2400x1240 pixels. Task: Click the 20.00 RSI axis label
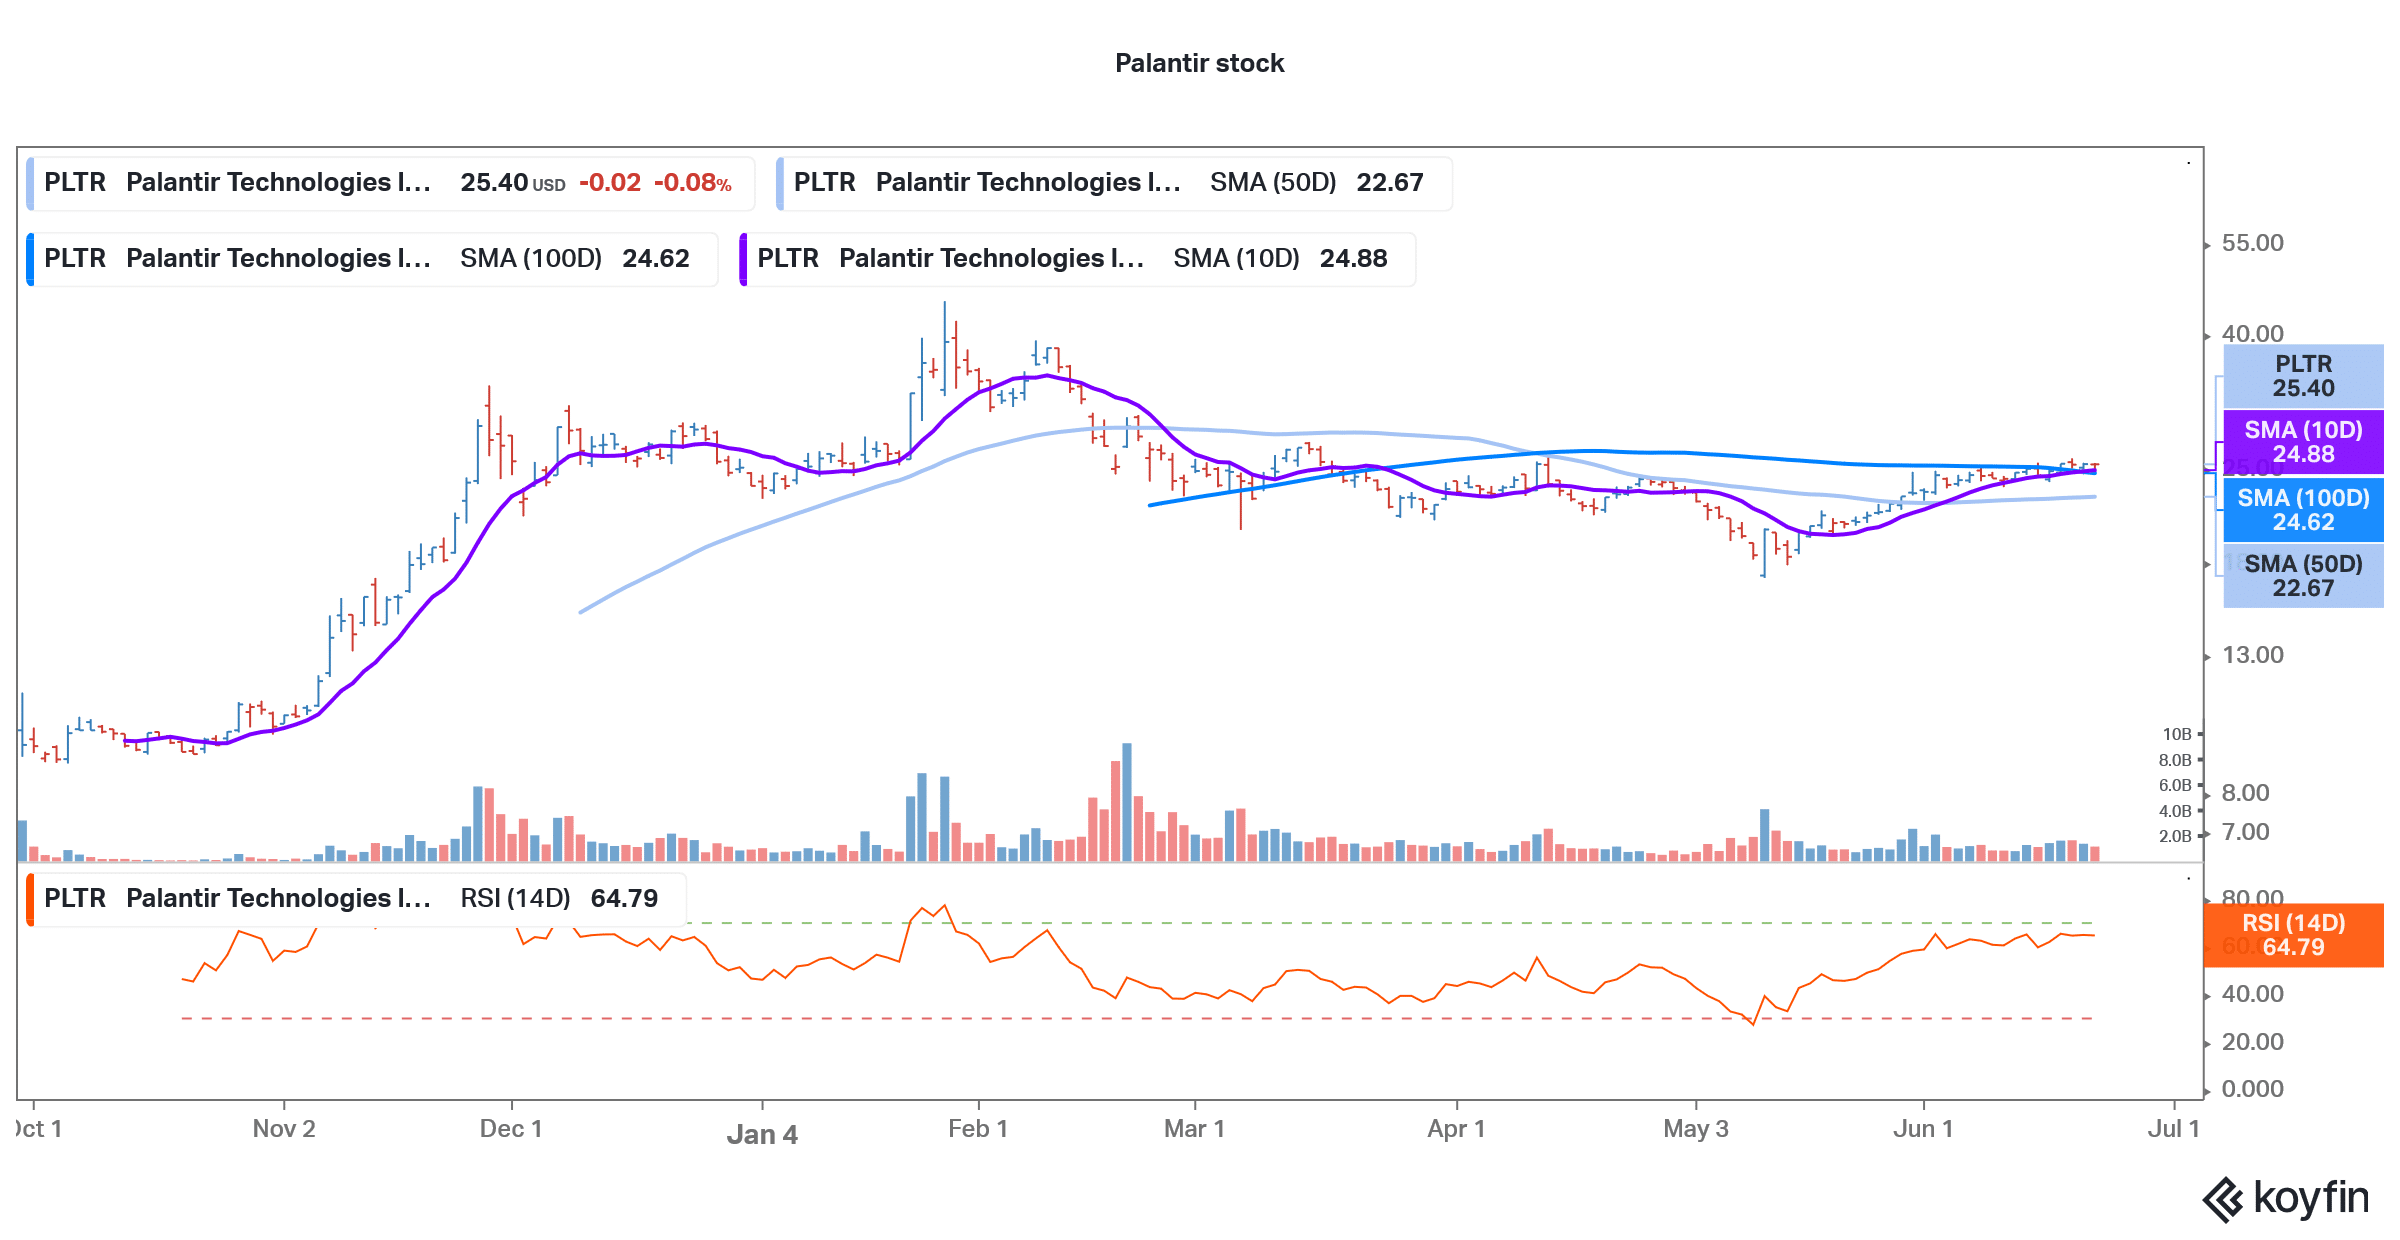[2252, 1043]
